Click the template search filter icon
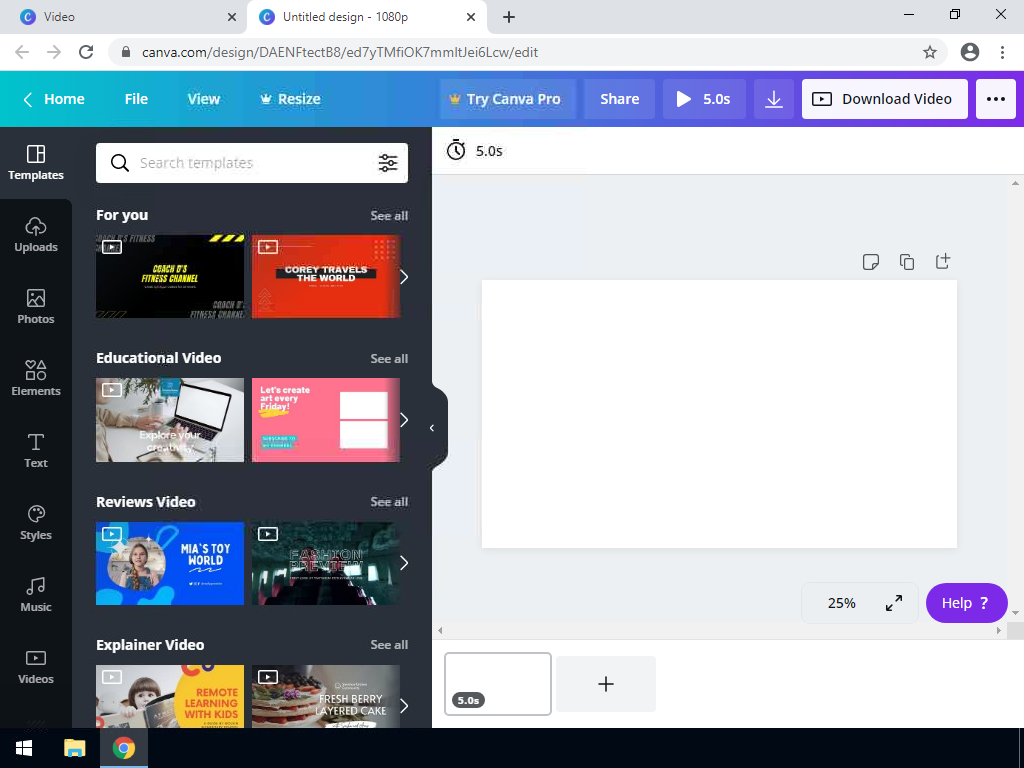This screenshot has height=768, width=1024. click(x=388, y=163)
